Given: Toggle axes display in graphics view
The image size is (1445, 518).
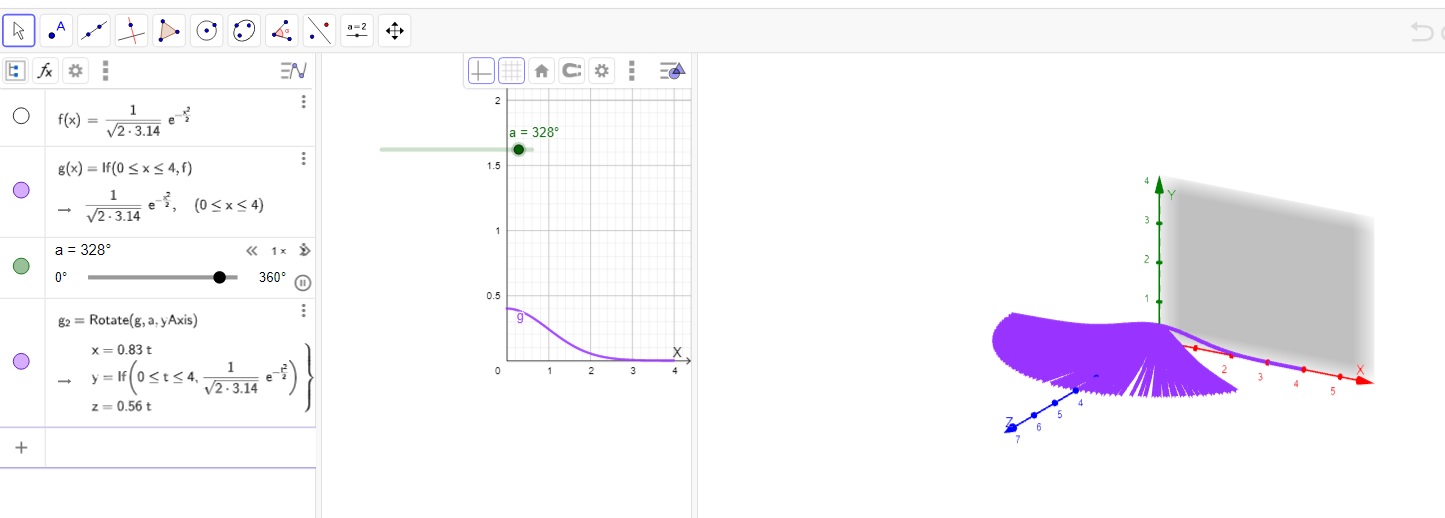Looking at the screenshot, I should click(482, 71).
